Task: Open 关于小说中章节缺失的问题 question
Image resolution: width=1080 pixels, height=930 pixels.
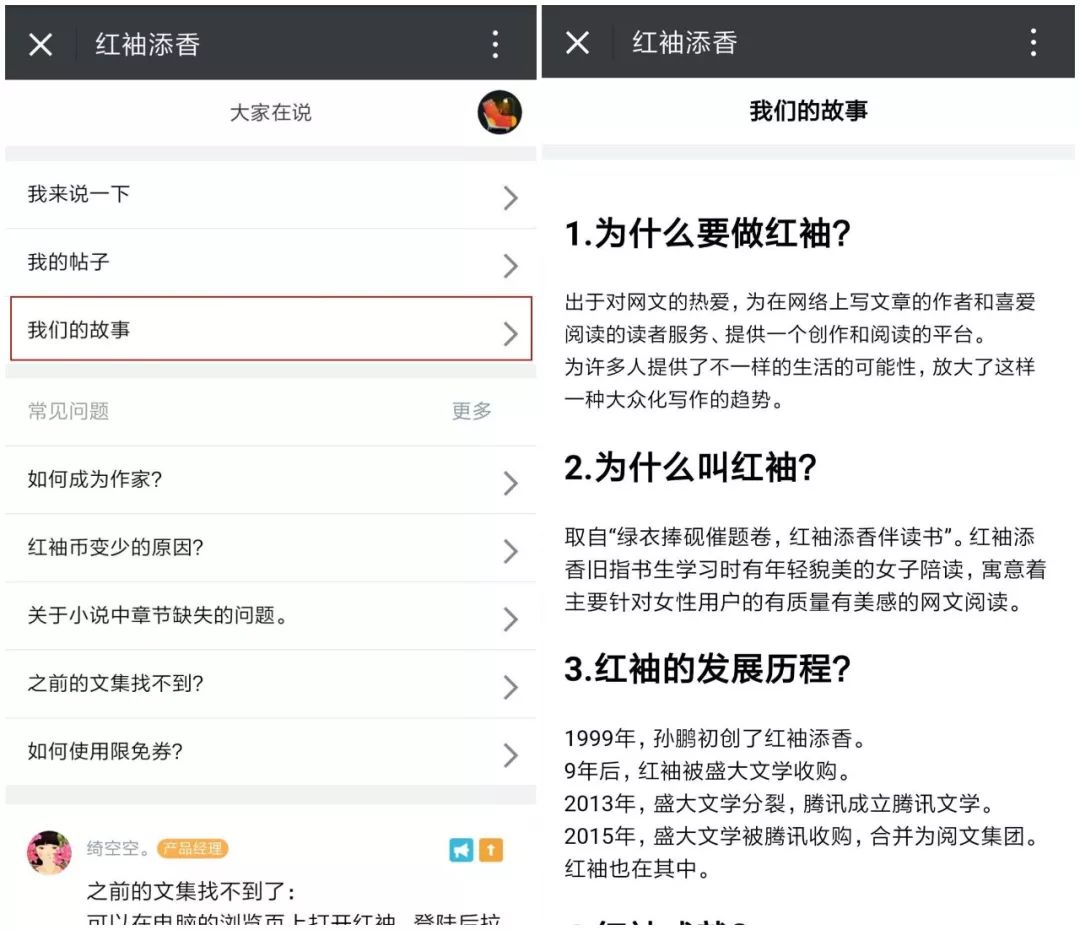Action: 271,616
